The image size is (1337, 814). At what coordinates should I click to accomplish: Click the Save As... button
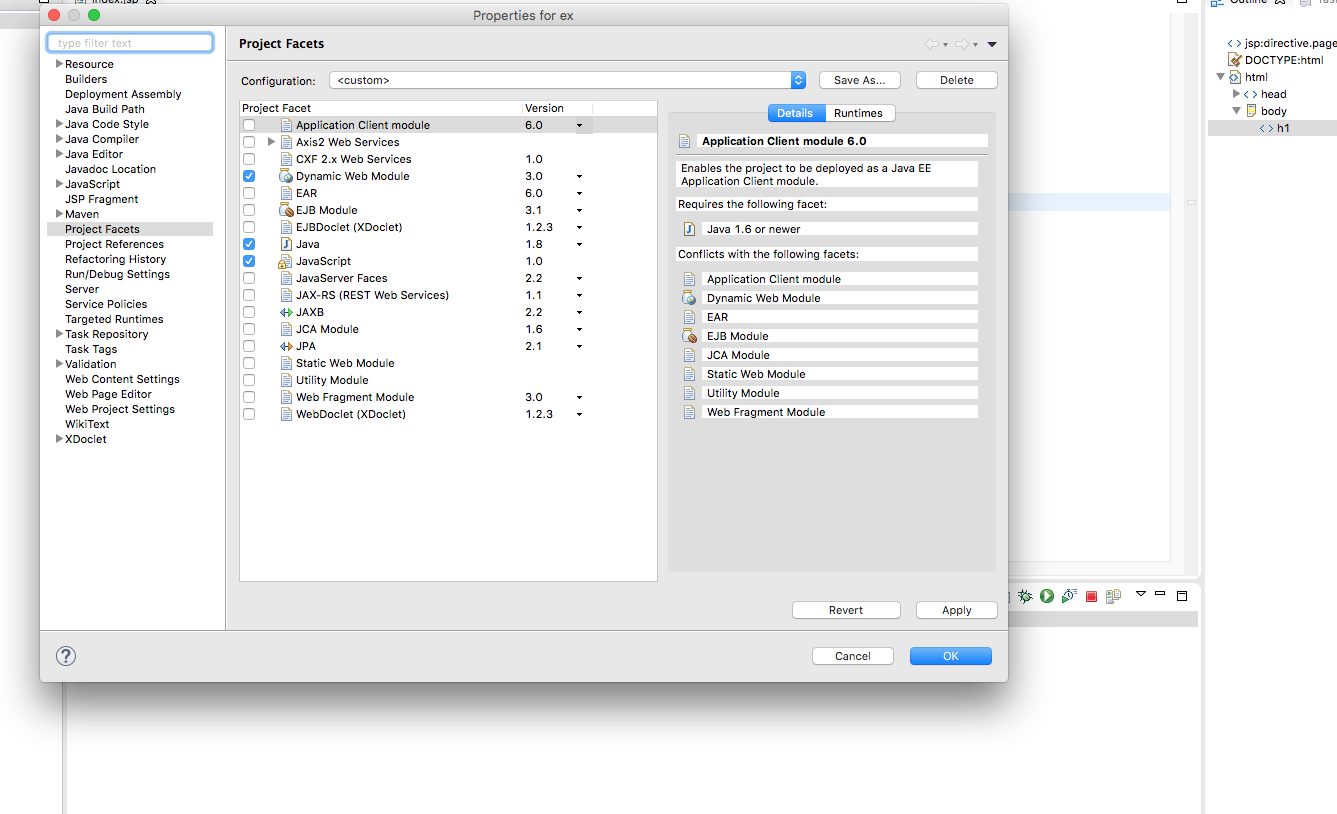pyautogui.click(x=860, y=80)
